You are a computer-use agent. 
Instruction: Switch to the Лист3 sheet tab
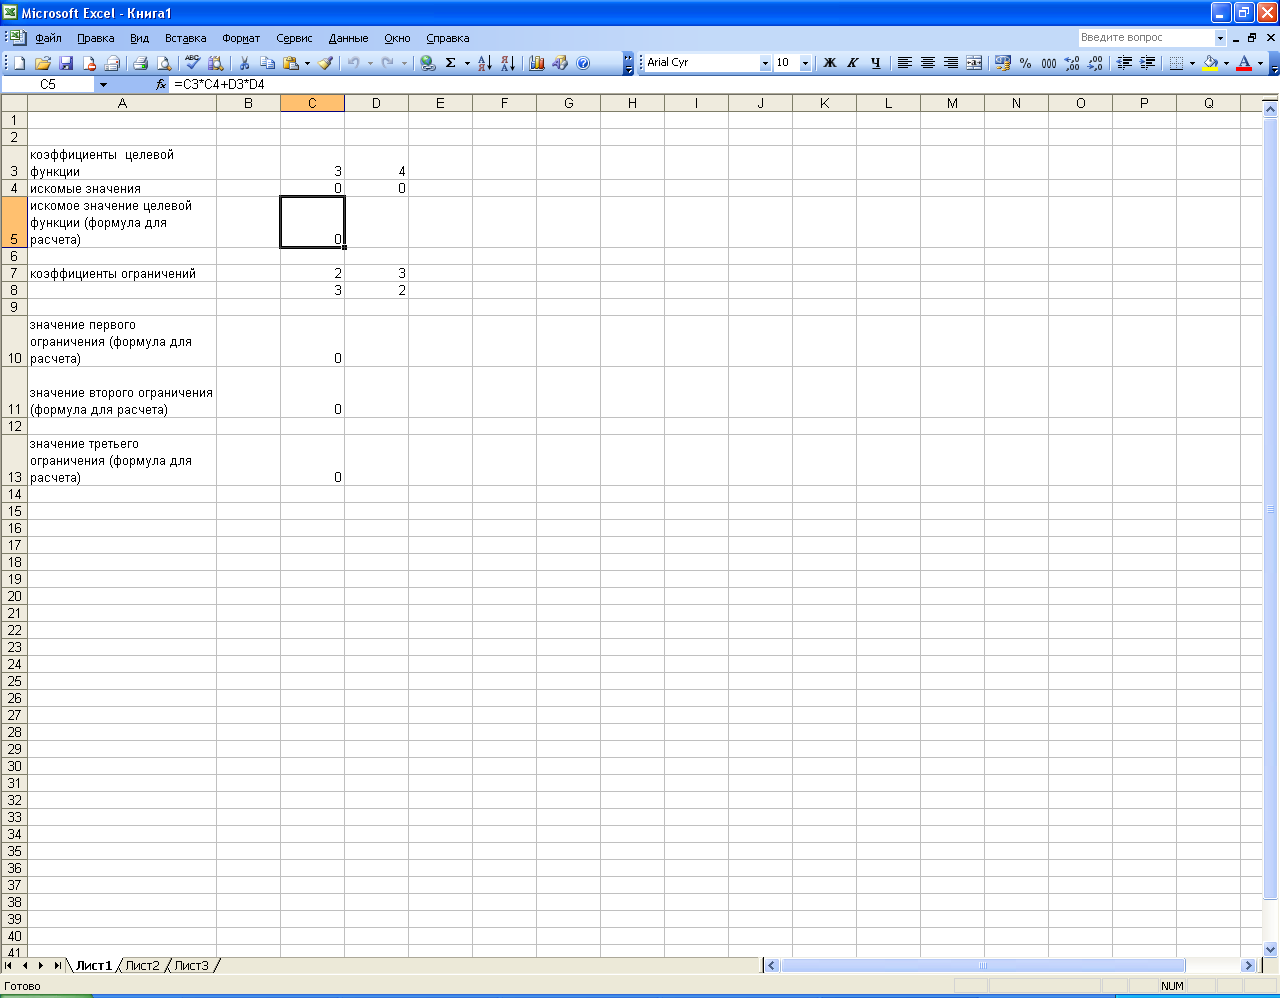(191, 966)
